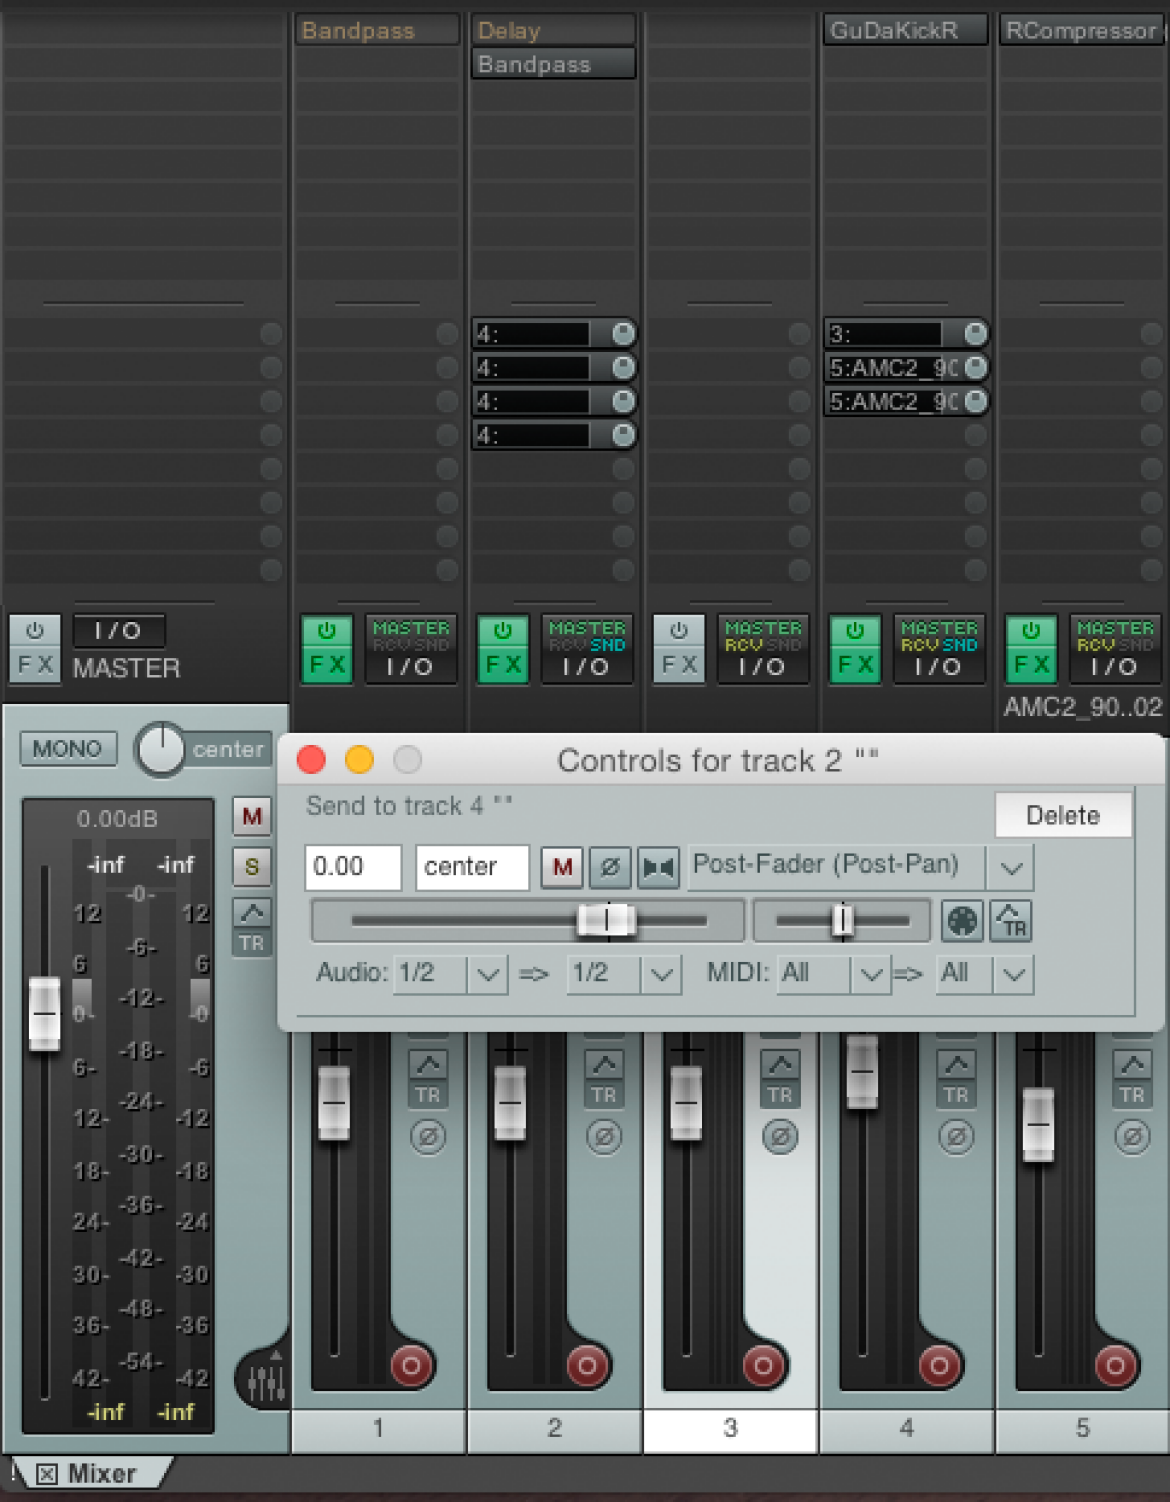
Task: Click the send volume slider handle
Action: 606,920
